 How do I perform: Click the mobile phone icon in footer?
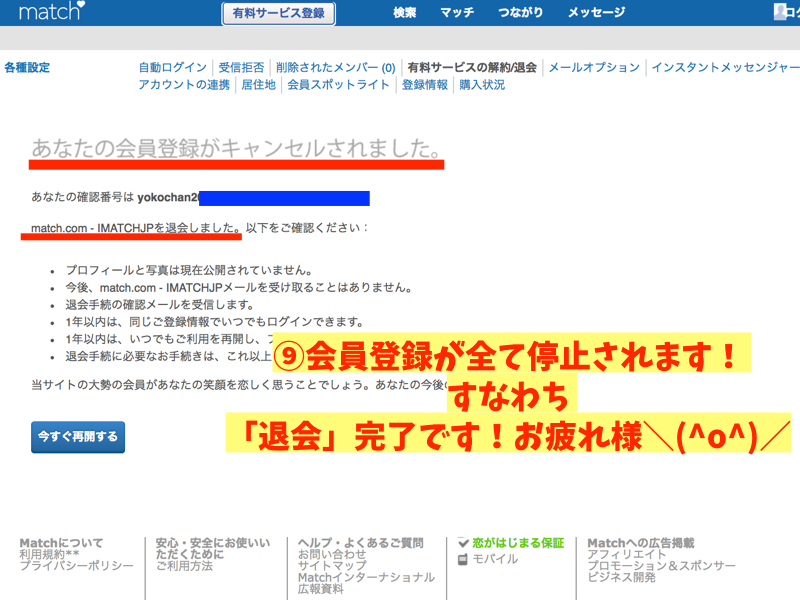click(x=463, y=560)
